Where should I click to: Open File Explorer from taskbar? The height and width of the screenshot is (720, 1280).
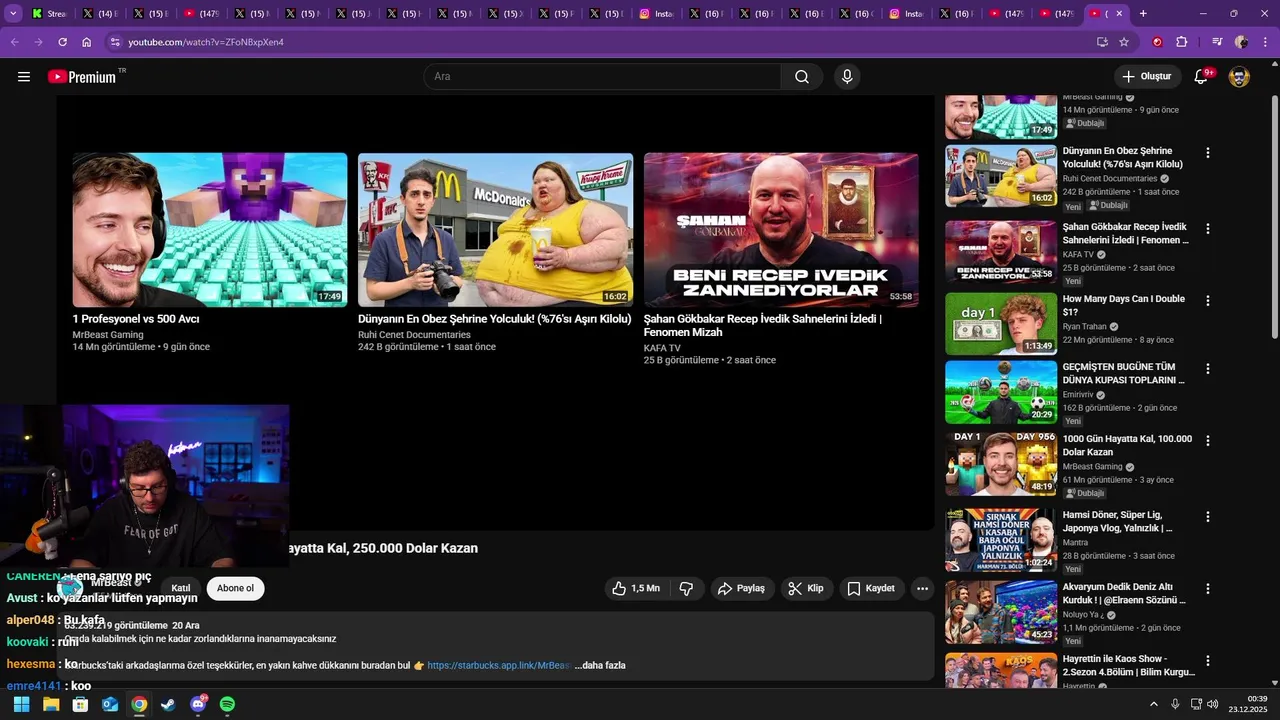[x=51, y=704]
